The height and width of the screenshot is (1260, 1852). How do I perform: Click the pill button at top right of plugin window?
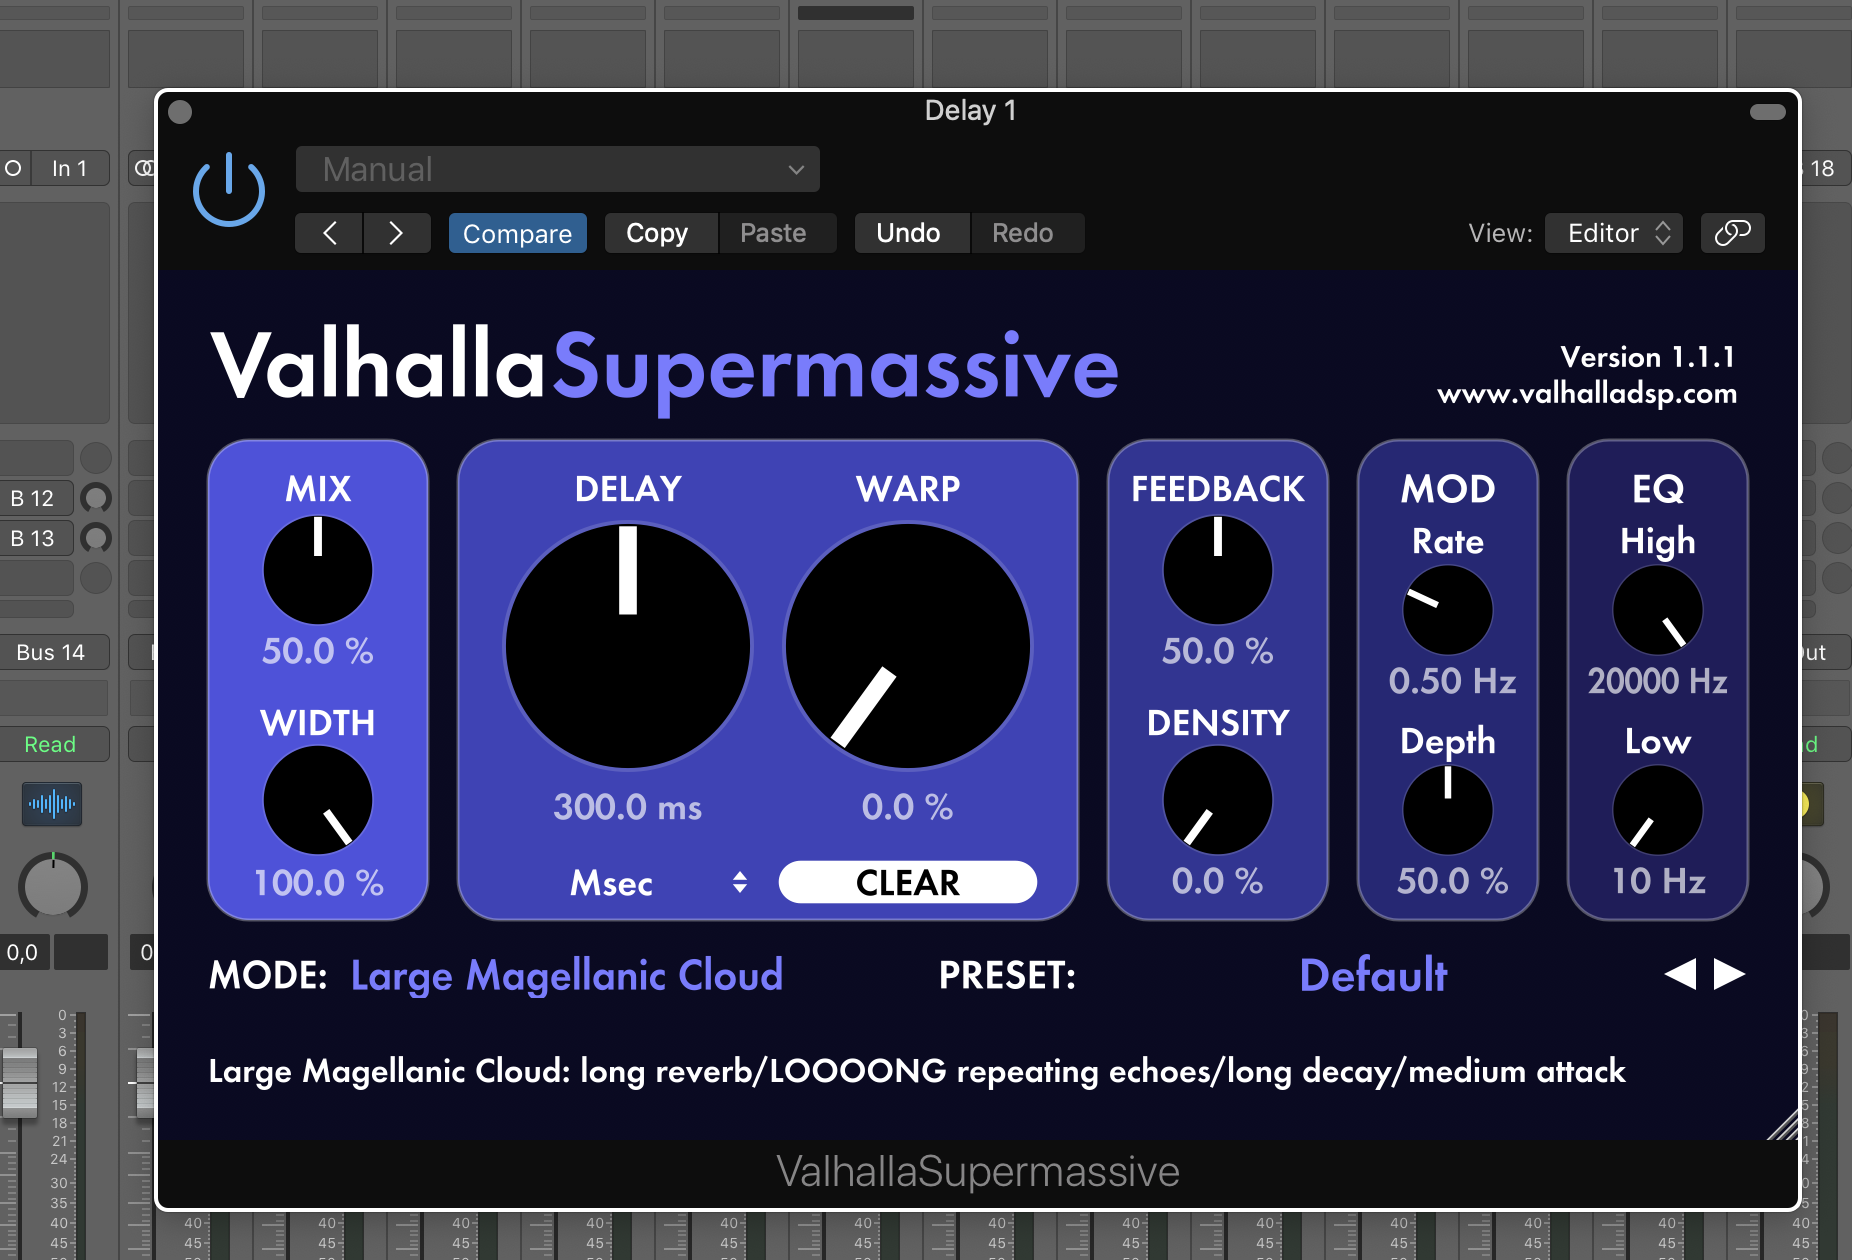coord(1768,112)
